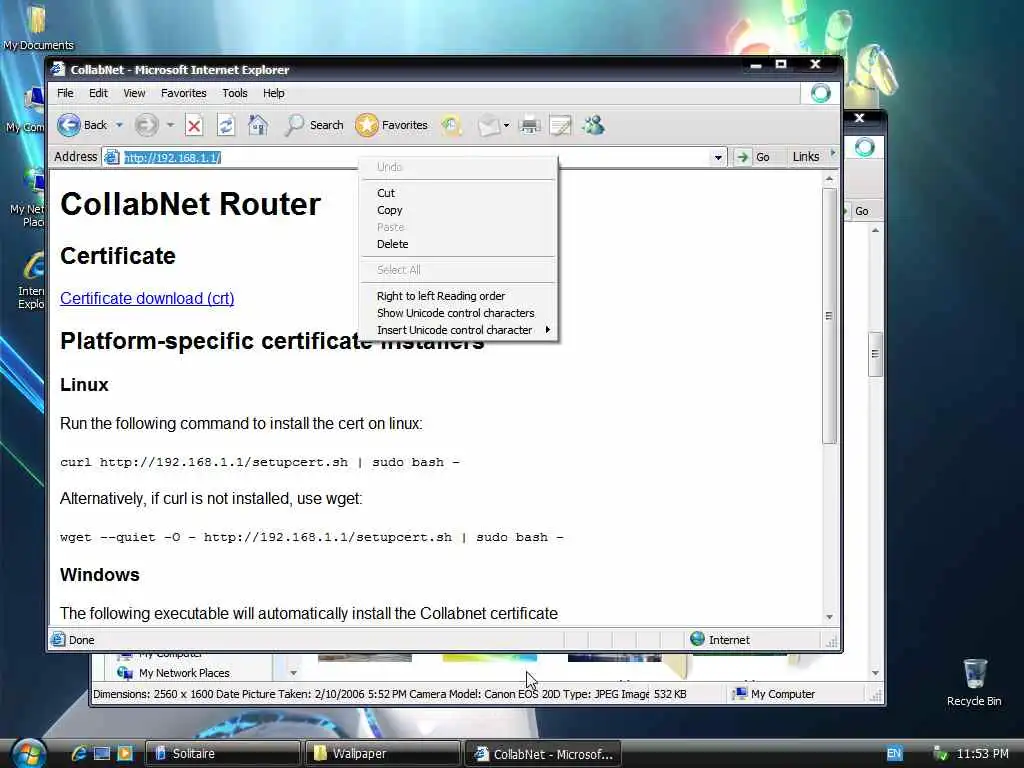The image size is (1024, 768).
Task: Click network tray icon near clock
Action: (940, 754)
